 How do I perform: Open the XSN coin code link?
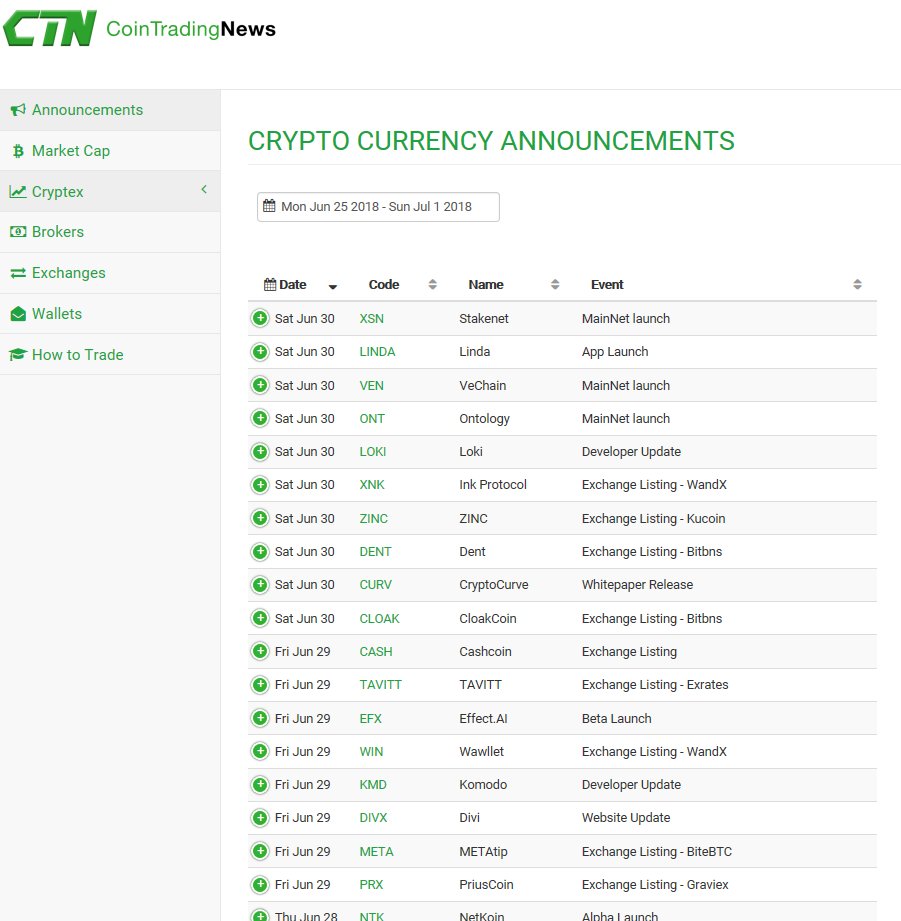coord(372,318)
